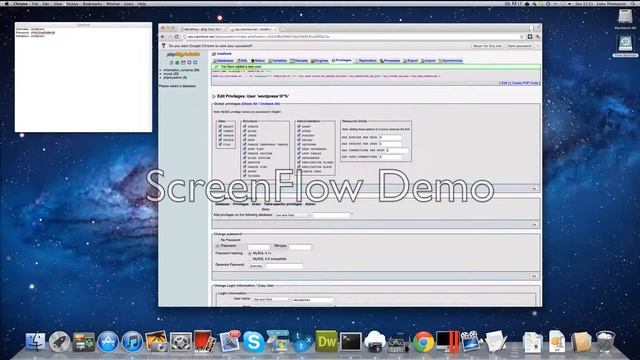
Task: Open System Preferences gear in Dock
Action: (x=180, y=341)
